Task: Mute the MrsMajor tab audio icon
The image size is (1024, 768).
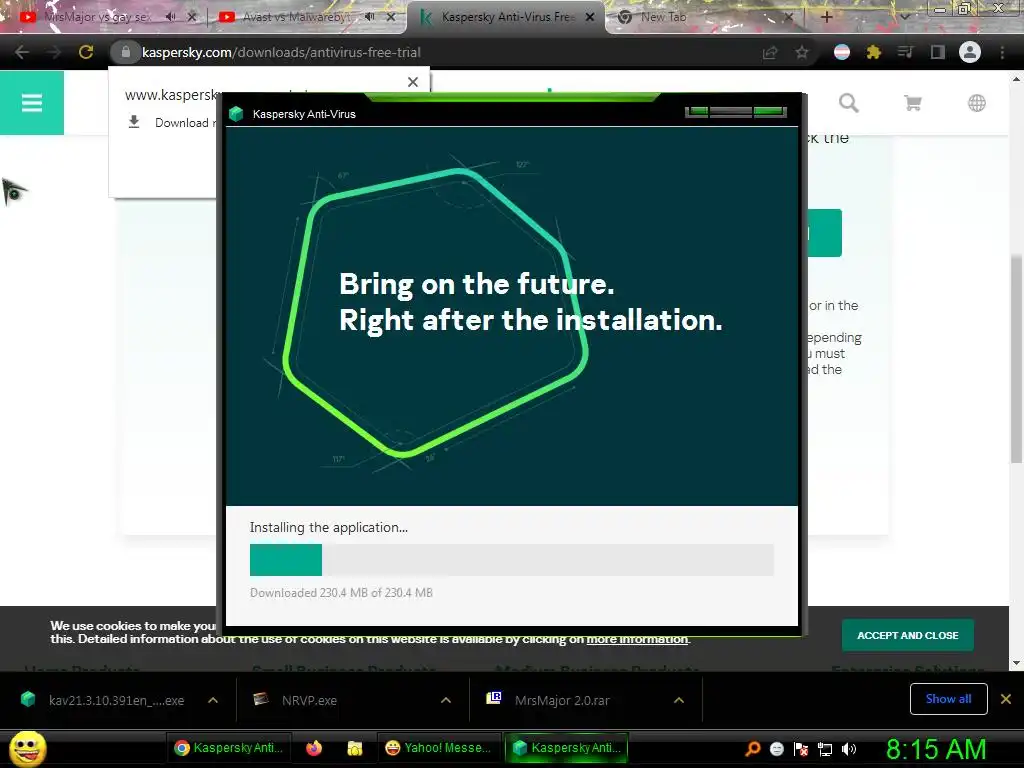Action: point(170,17)
